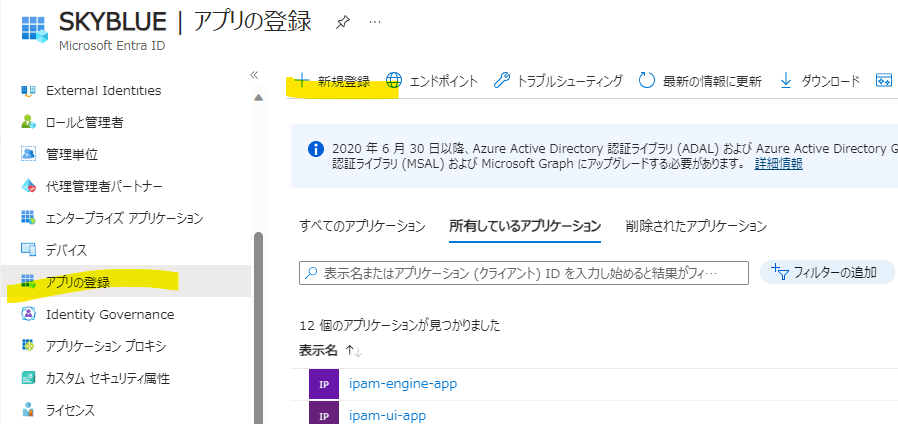Click the デバイス icon
Screen dimensions: 898x424
[x=28, y=250]
